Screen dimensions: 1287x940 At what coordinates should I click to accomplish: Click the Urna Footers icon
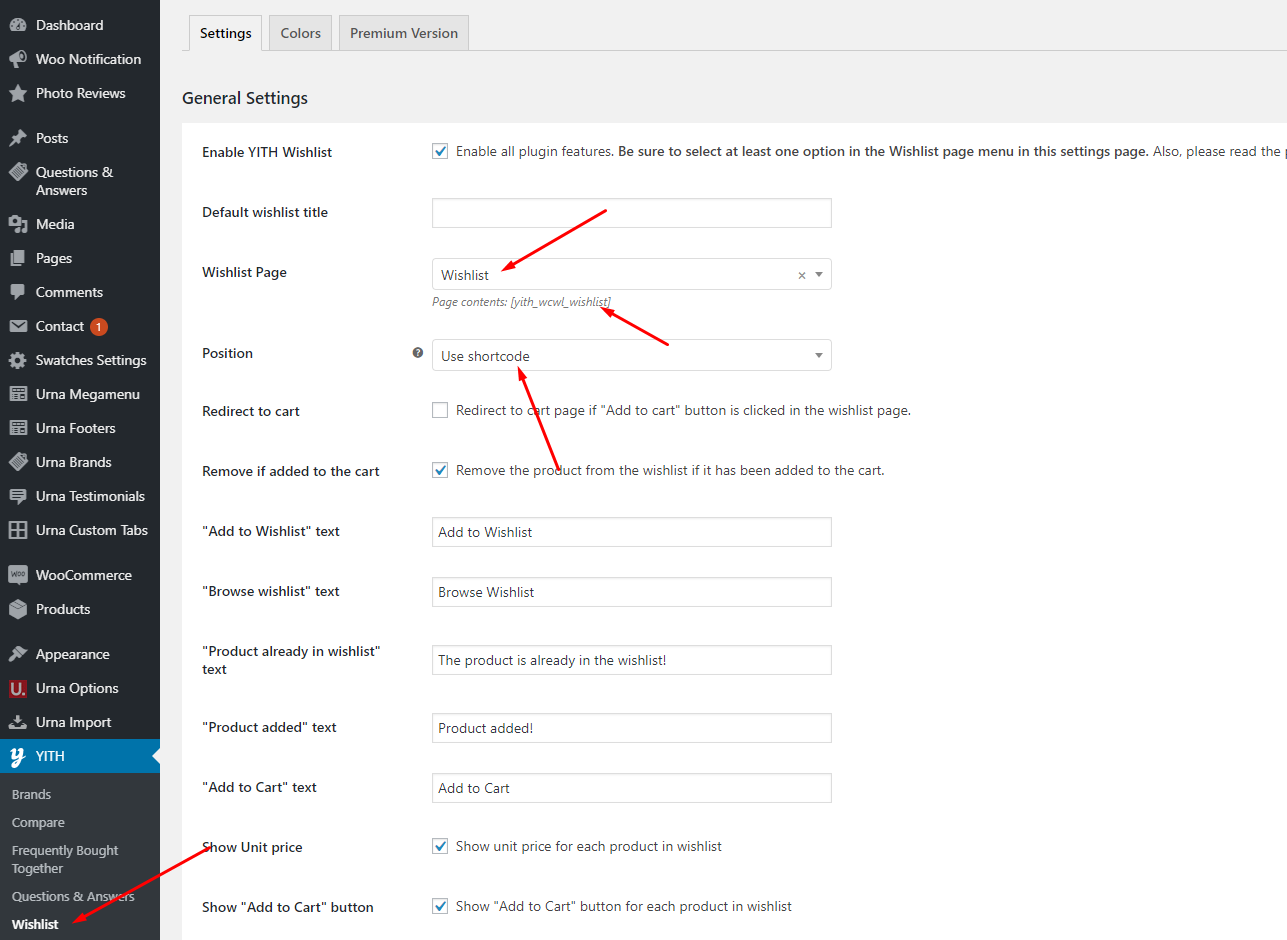click(x=18, y=428)
